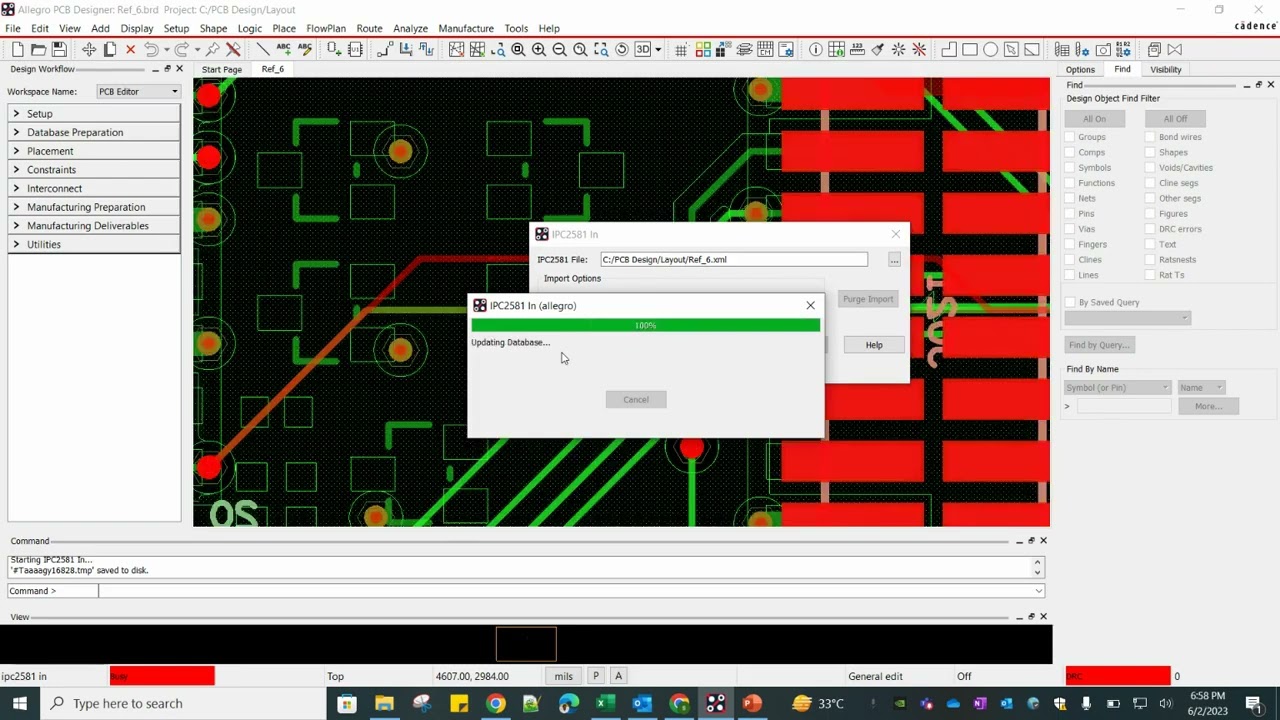Expand the Setup workflow section
Screen dimensions: 1280x720
coord(94,114)
